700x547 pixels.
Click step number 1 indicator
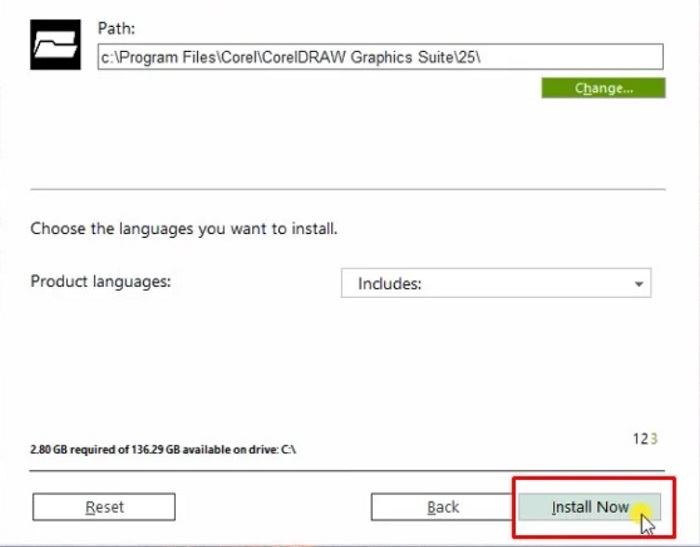[x=636, y=439]
